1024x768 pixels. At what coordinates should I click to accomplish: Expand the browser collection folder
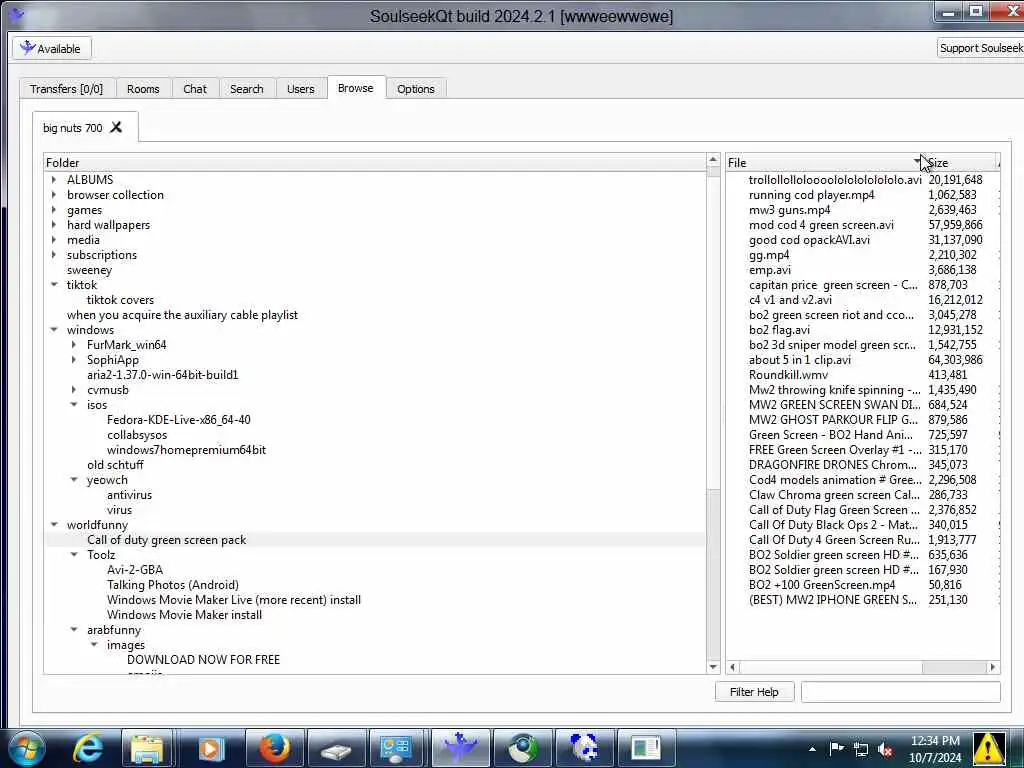[x=54, y=195]
